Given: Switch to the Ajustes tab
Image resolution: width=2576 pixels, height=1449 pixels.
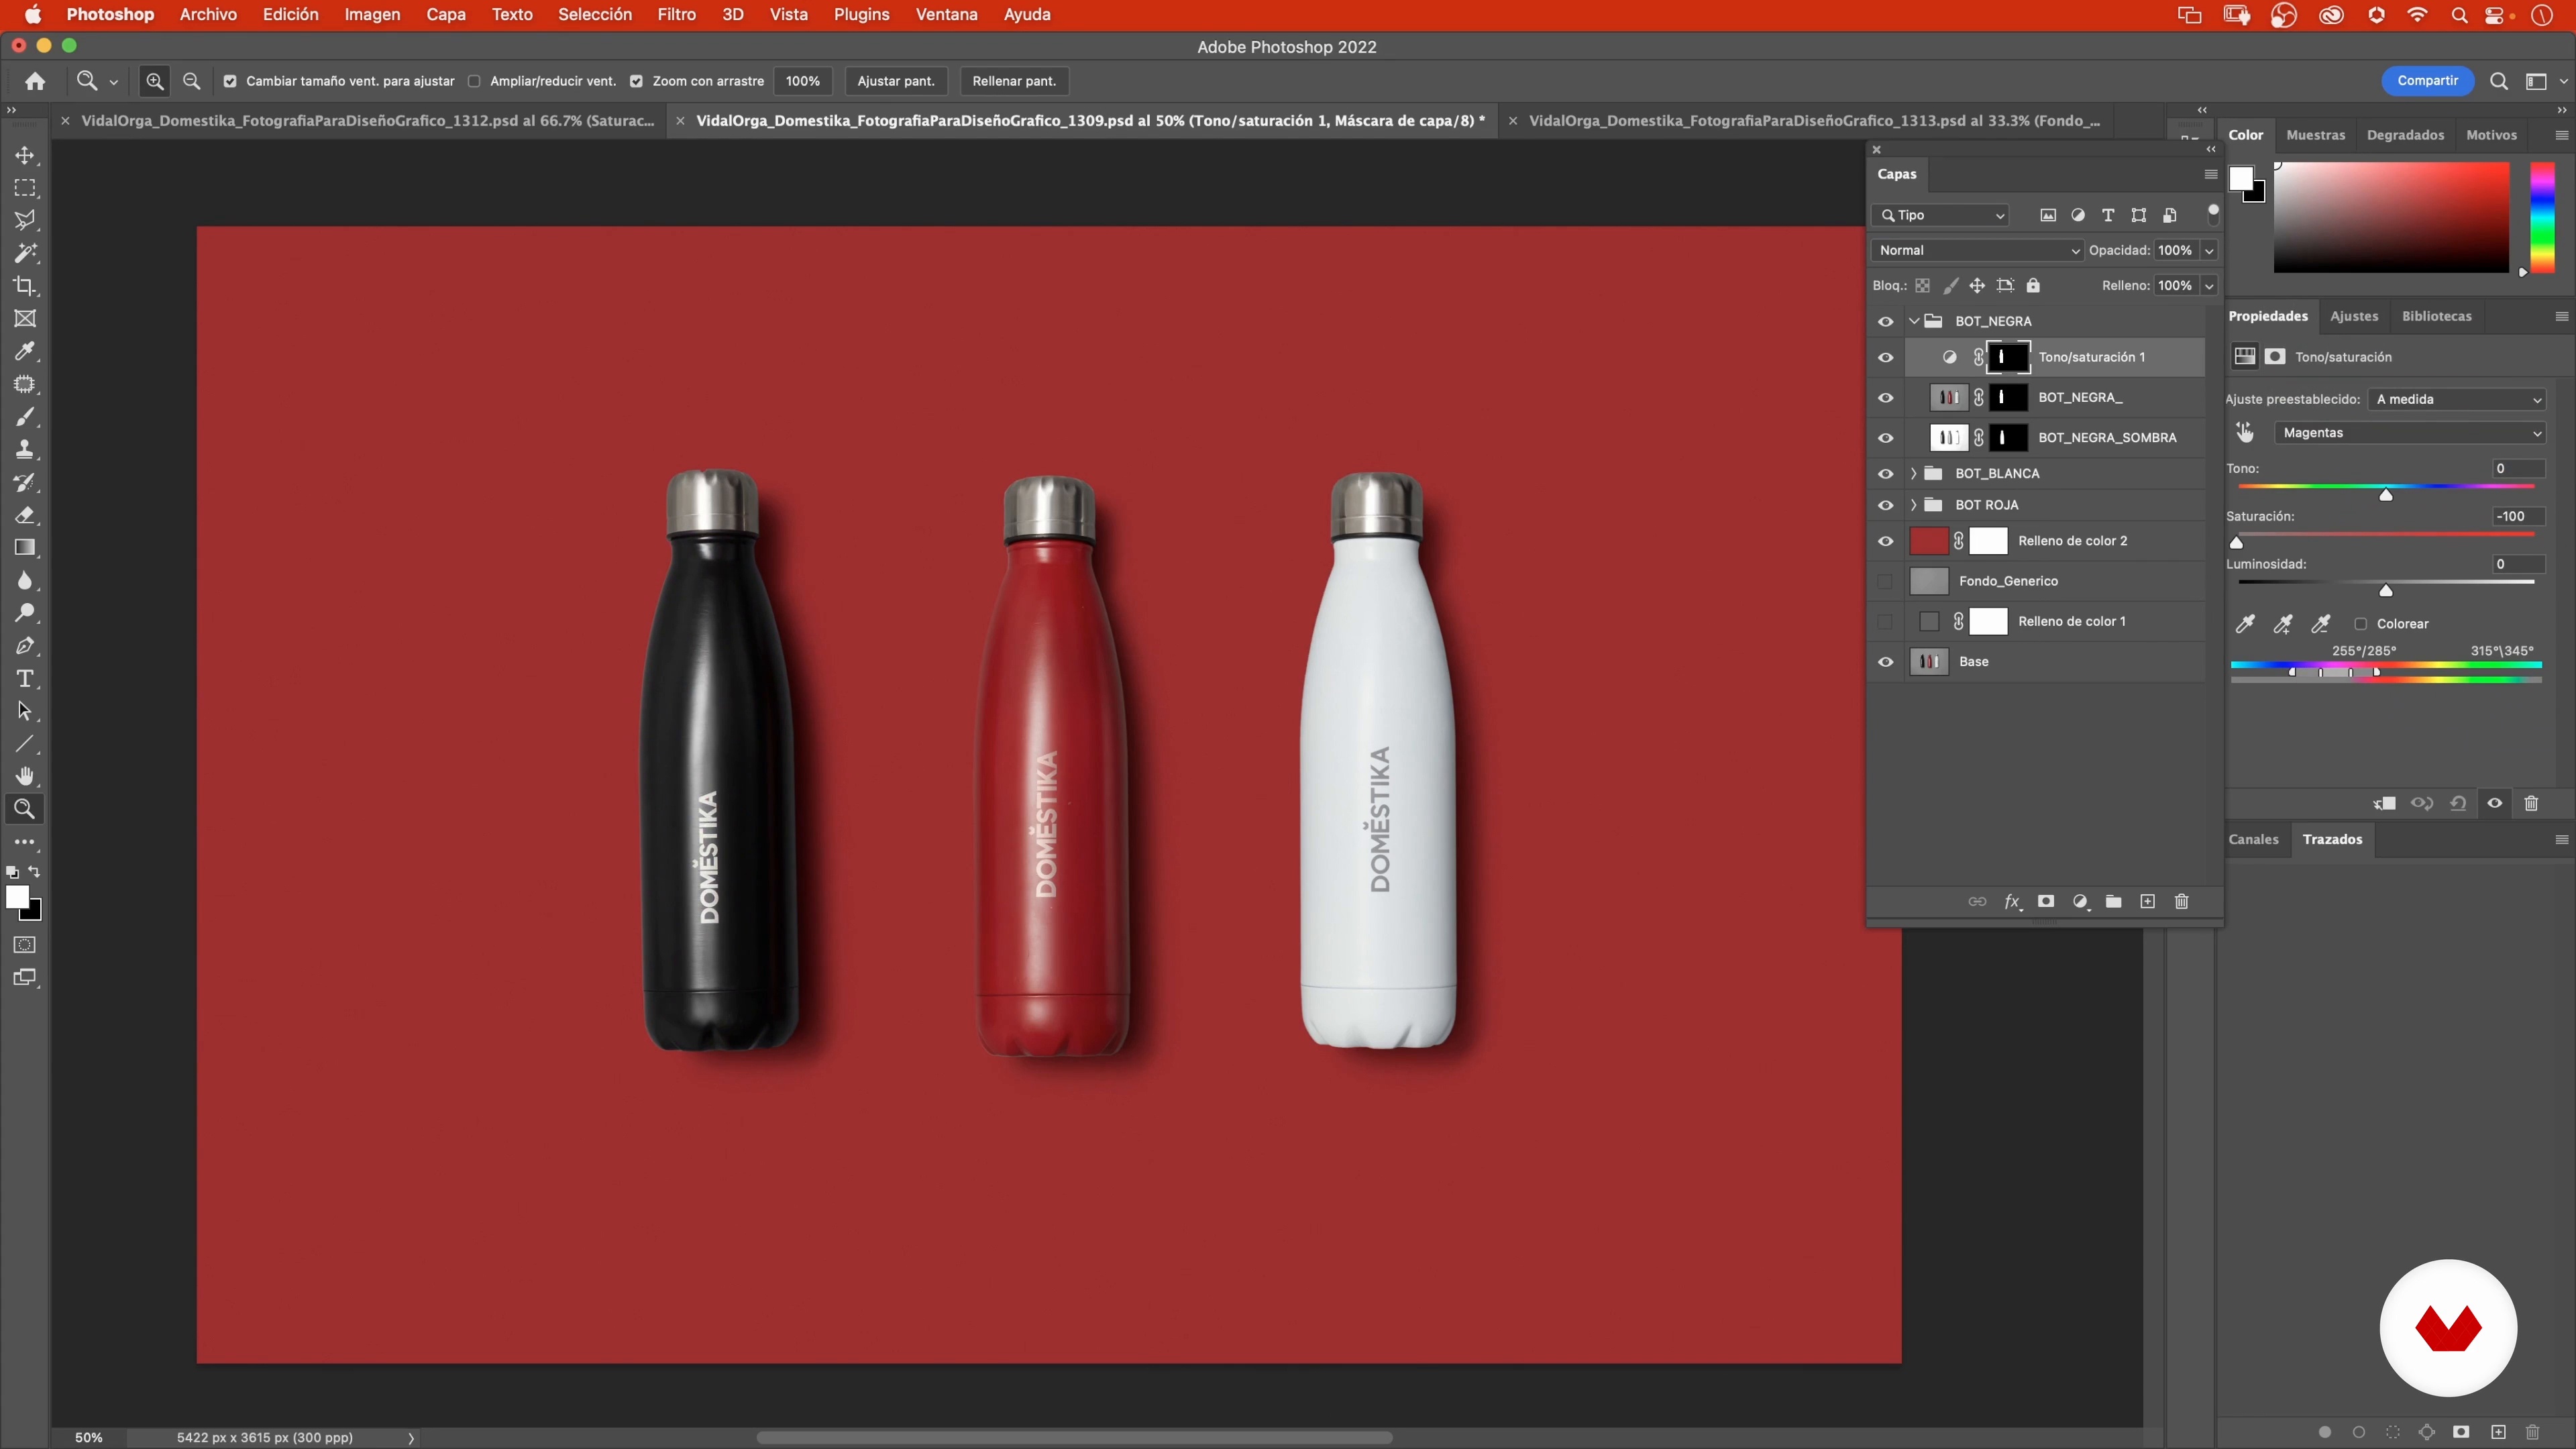Looking at the screenshot, I should [2354, 316].
